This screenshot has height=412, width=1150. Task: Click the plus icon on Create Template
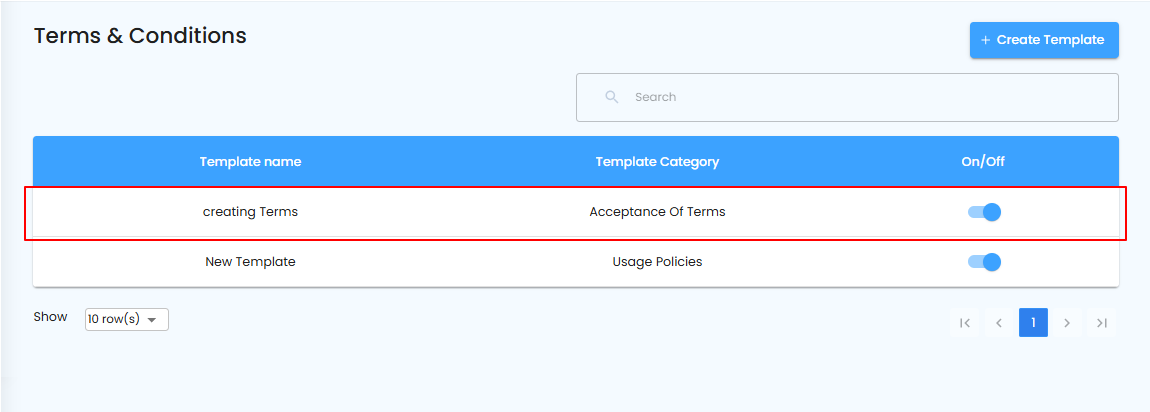click(x=986, y=40)
